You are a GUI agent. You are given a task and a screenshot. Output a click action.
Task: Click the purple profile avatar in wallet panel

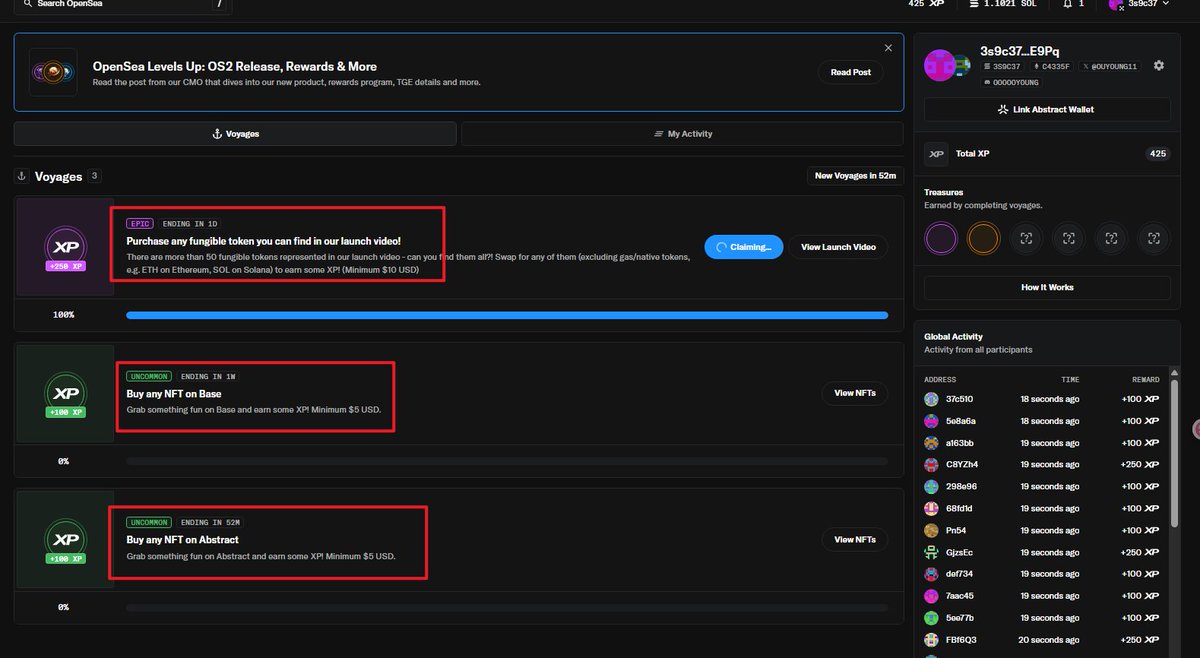click(x=941, y=66)
